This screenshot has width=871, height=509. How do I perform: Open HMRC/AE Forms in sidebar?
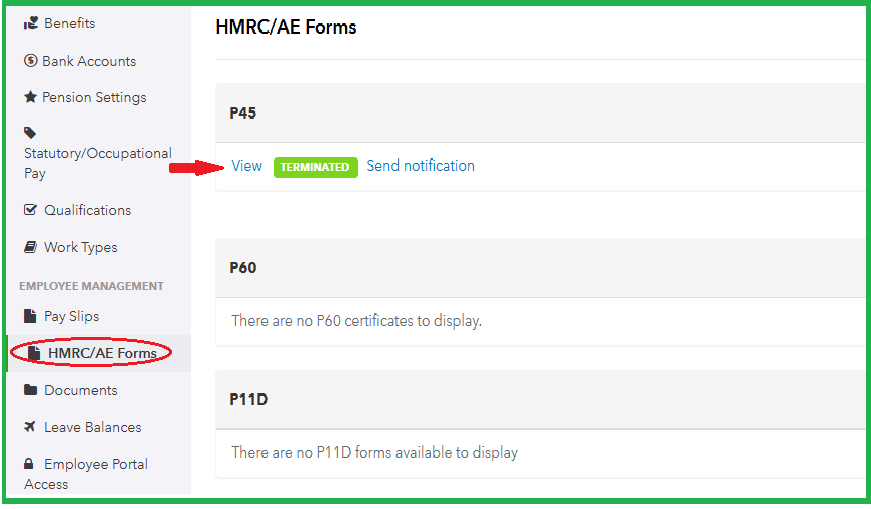pos(101,353)
